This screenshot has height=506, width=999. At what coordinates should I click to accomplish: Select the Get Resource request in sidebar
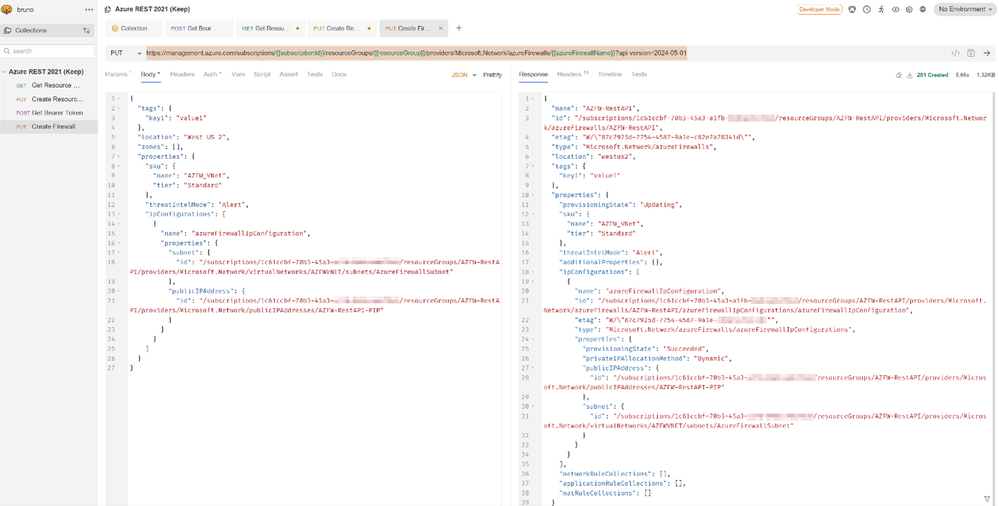[49, 85]
